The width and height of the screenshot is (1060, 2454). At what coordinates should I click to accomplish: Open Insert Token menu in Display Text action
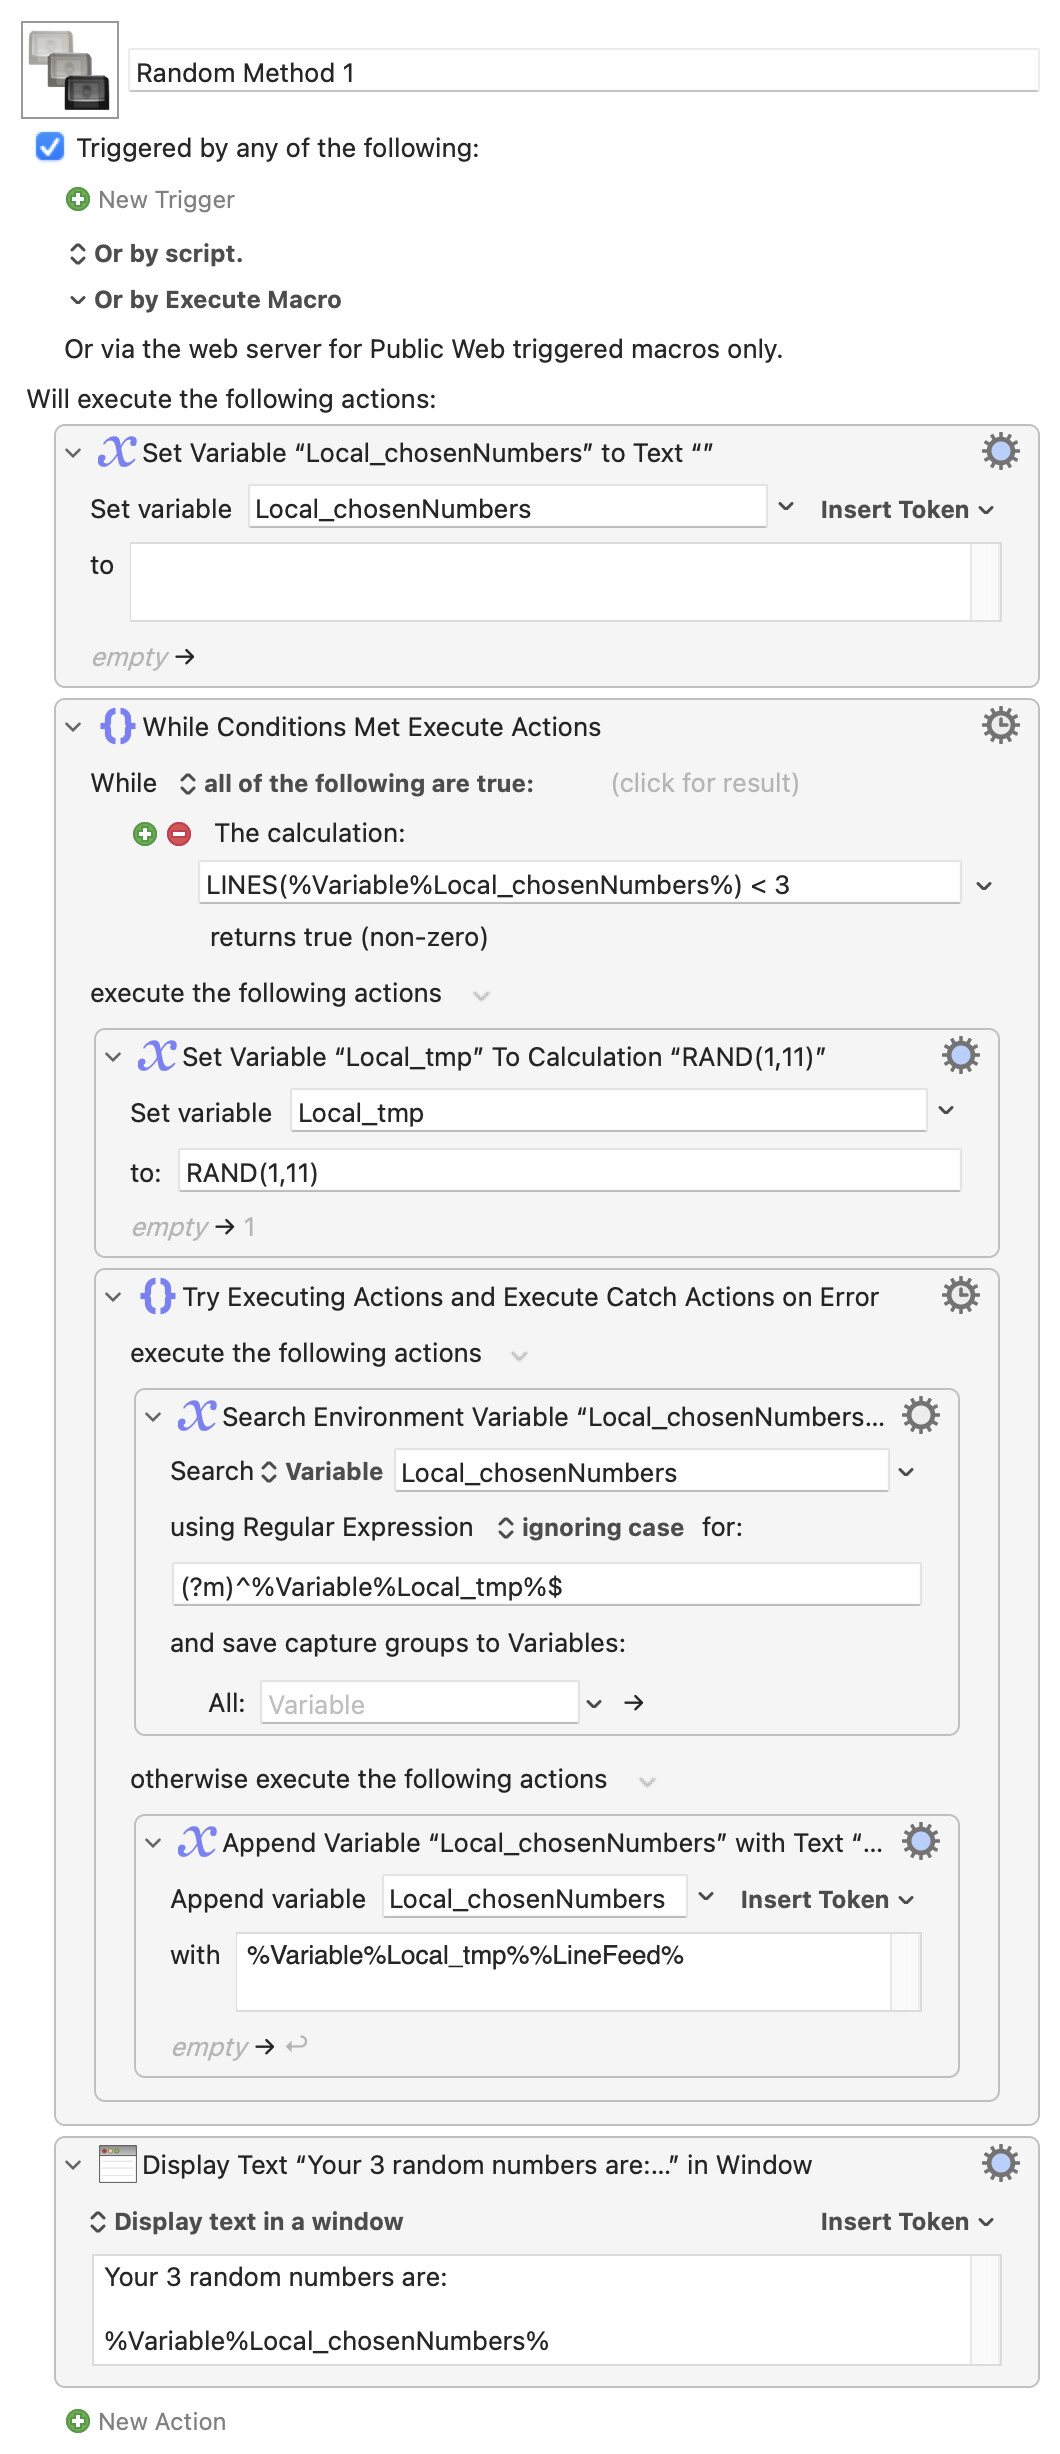click(x=906, y=2222)
